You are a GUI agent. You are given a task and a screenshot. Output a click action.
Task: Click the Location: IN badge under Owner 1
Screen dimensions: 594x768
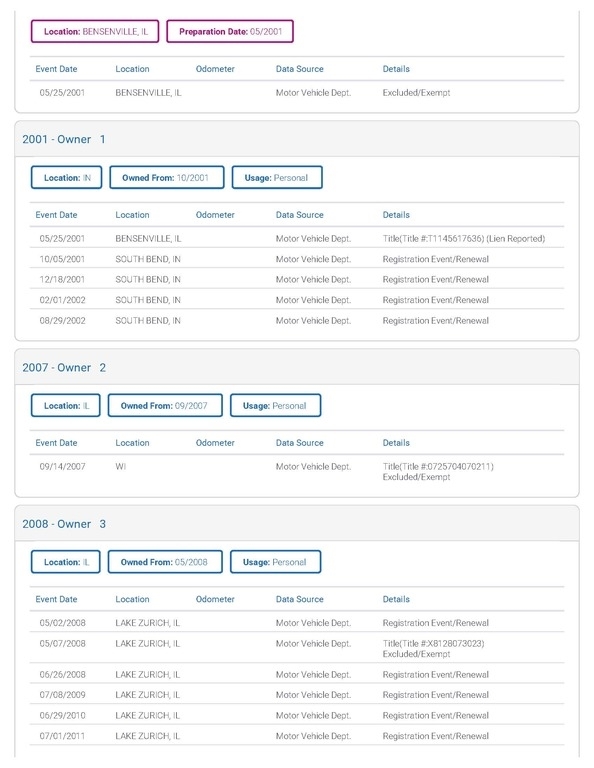tap(67, 177)
